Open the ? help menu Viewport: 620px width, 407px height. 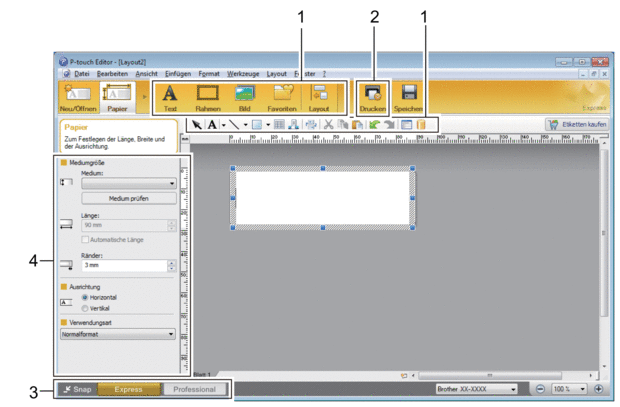(324, 74)
